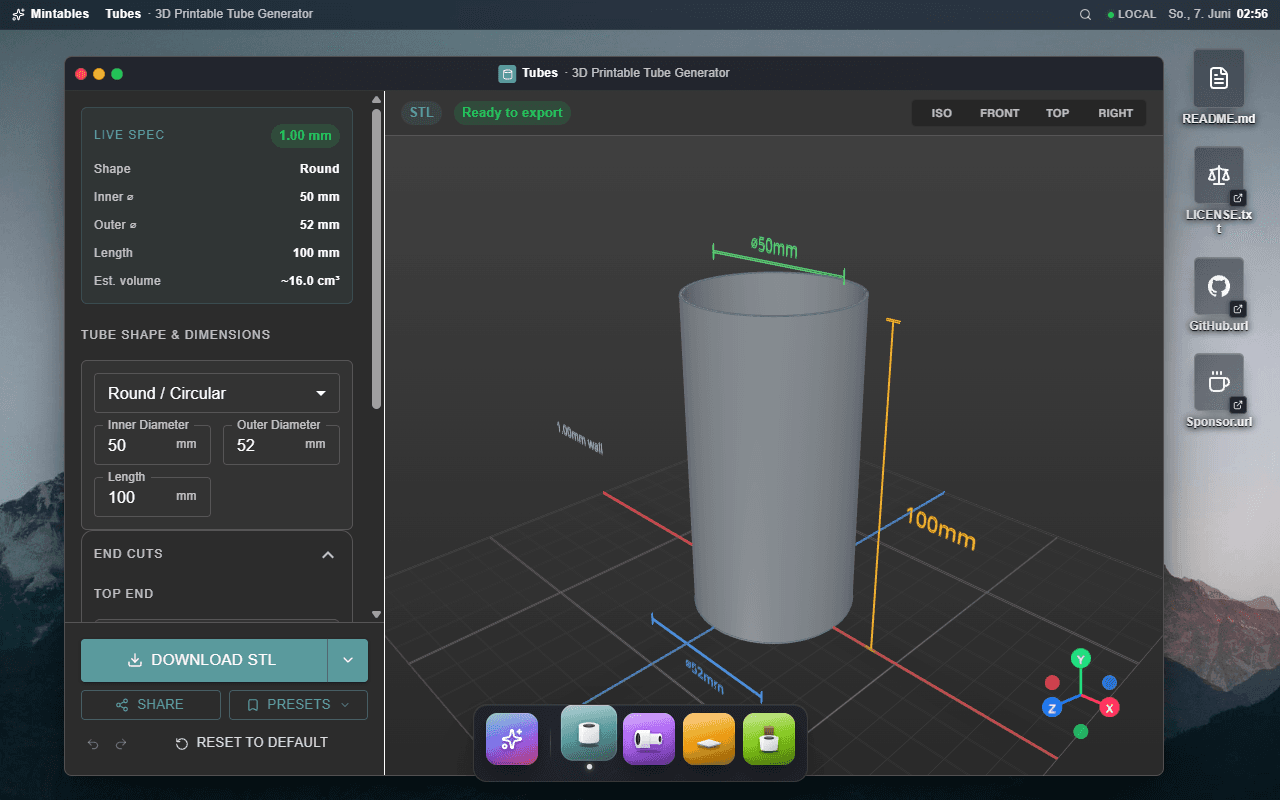Viewport: 1280px width, 800px height.
Task: Click the red X axis gizmo handle
Action: point(1109,707)
